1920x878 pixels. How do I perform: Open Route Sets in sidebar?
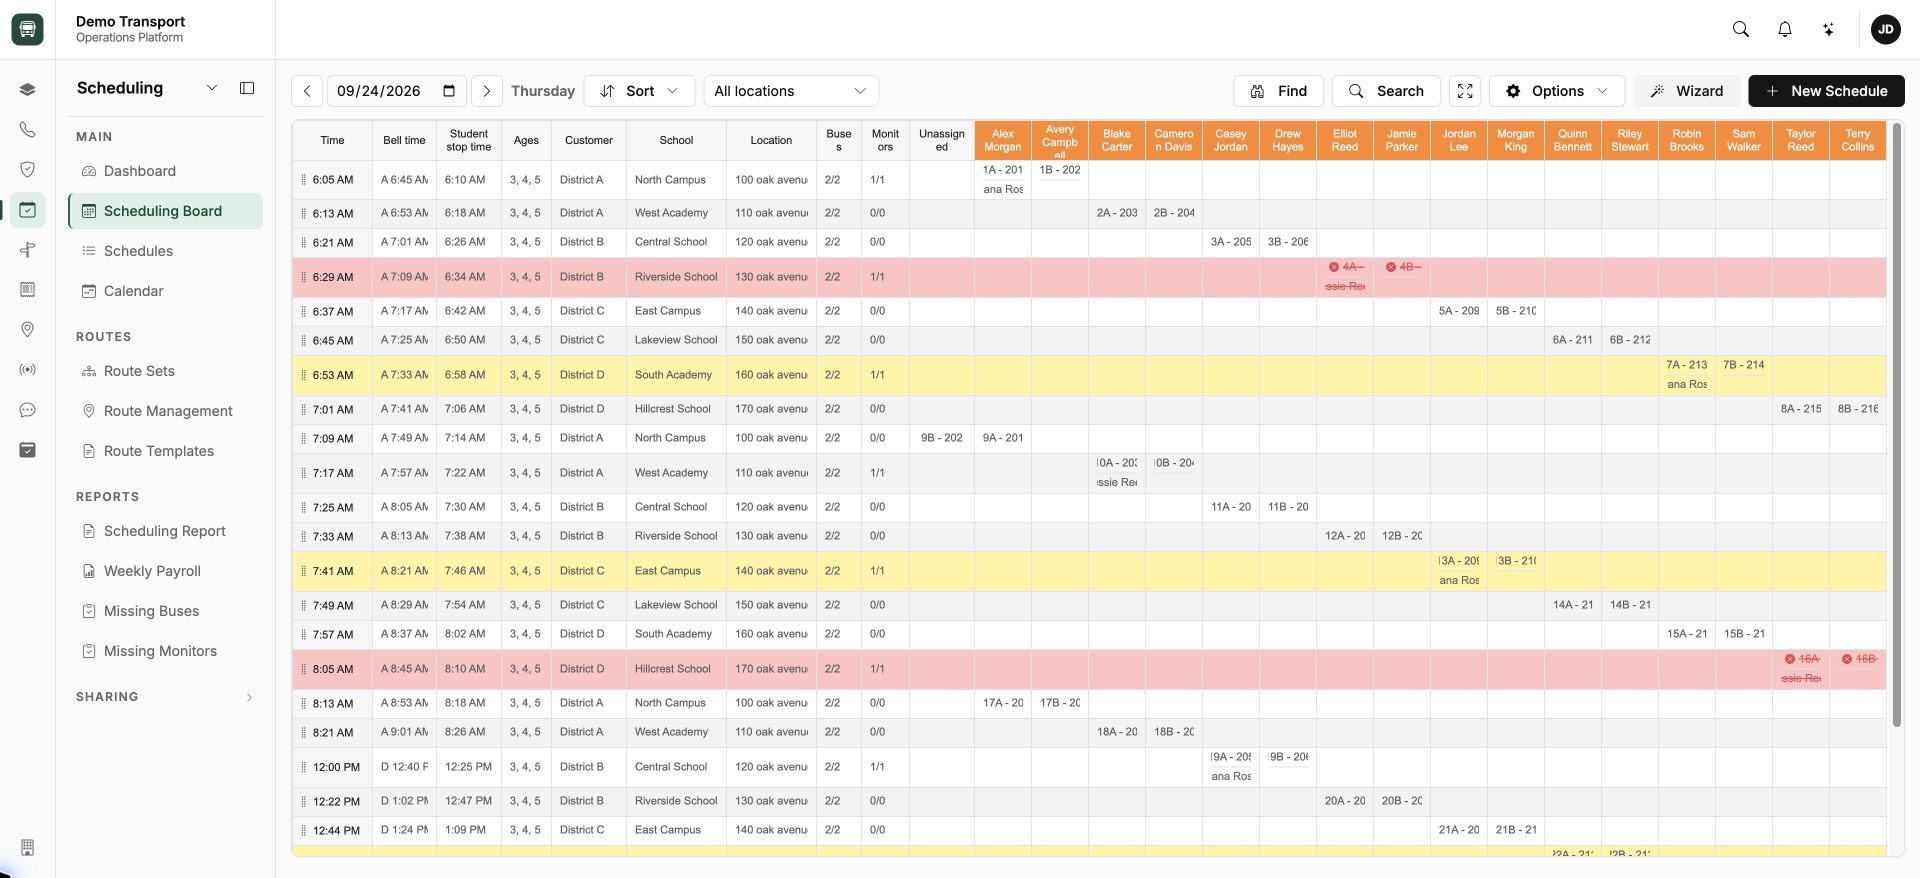pyautogui.click(x=165, y=371)
